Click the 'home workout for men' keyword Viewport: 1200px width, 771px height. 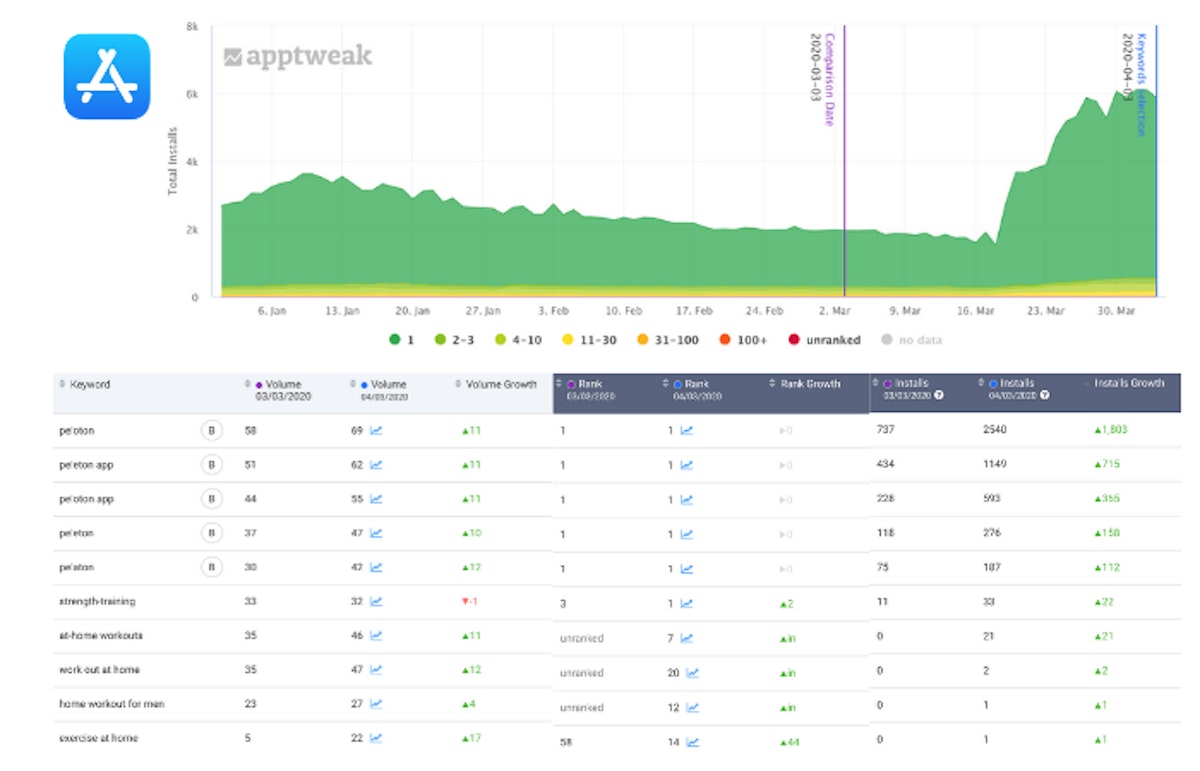point(111,704)
